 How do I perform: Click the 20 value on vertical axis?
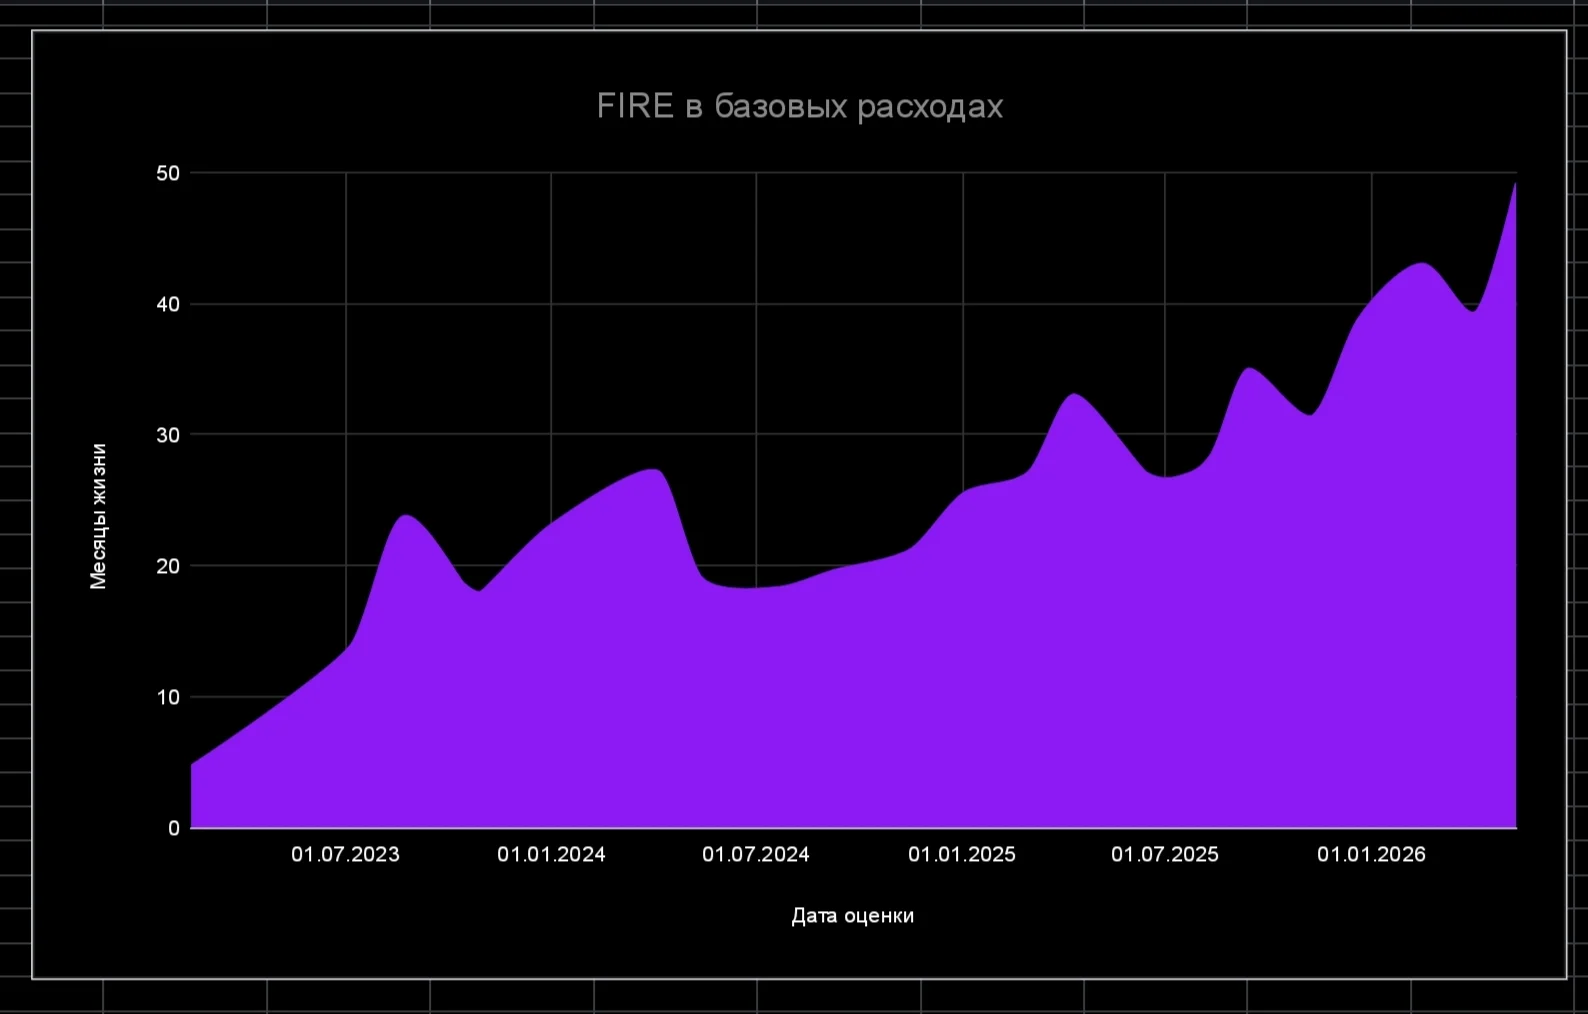pos(168,566)
